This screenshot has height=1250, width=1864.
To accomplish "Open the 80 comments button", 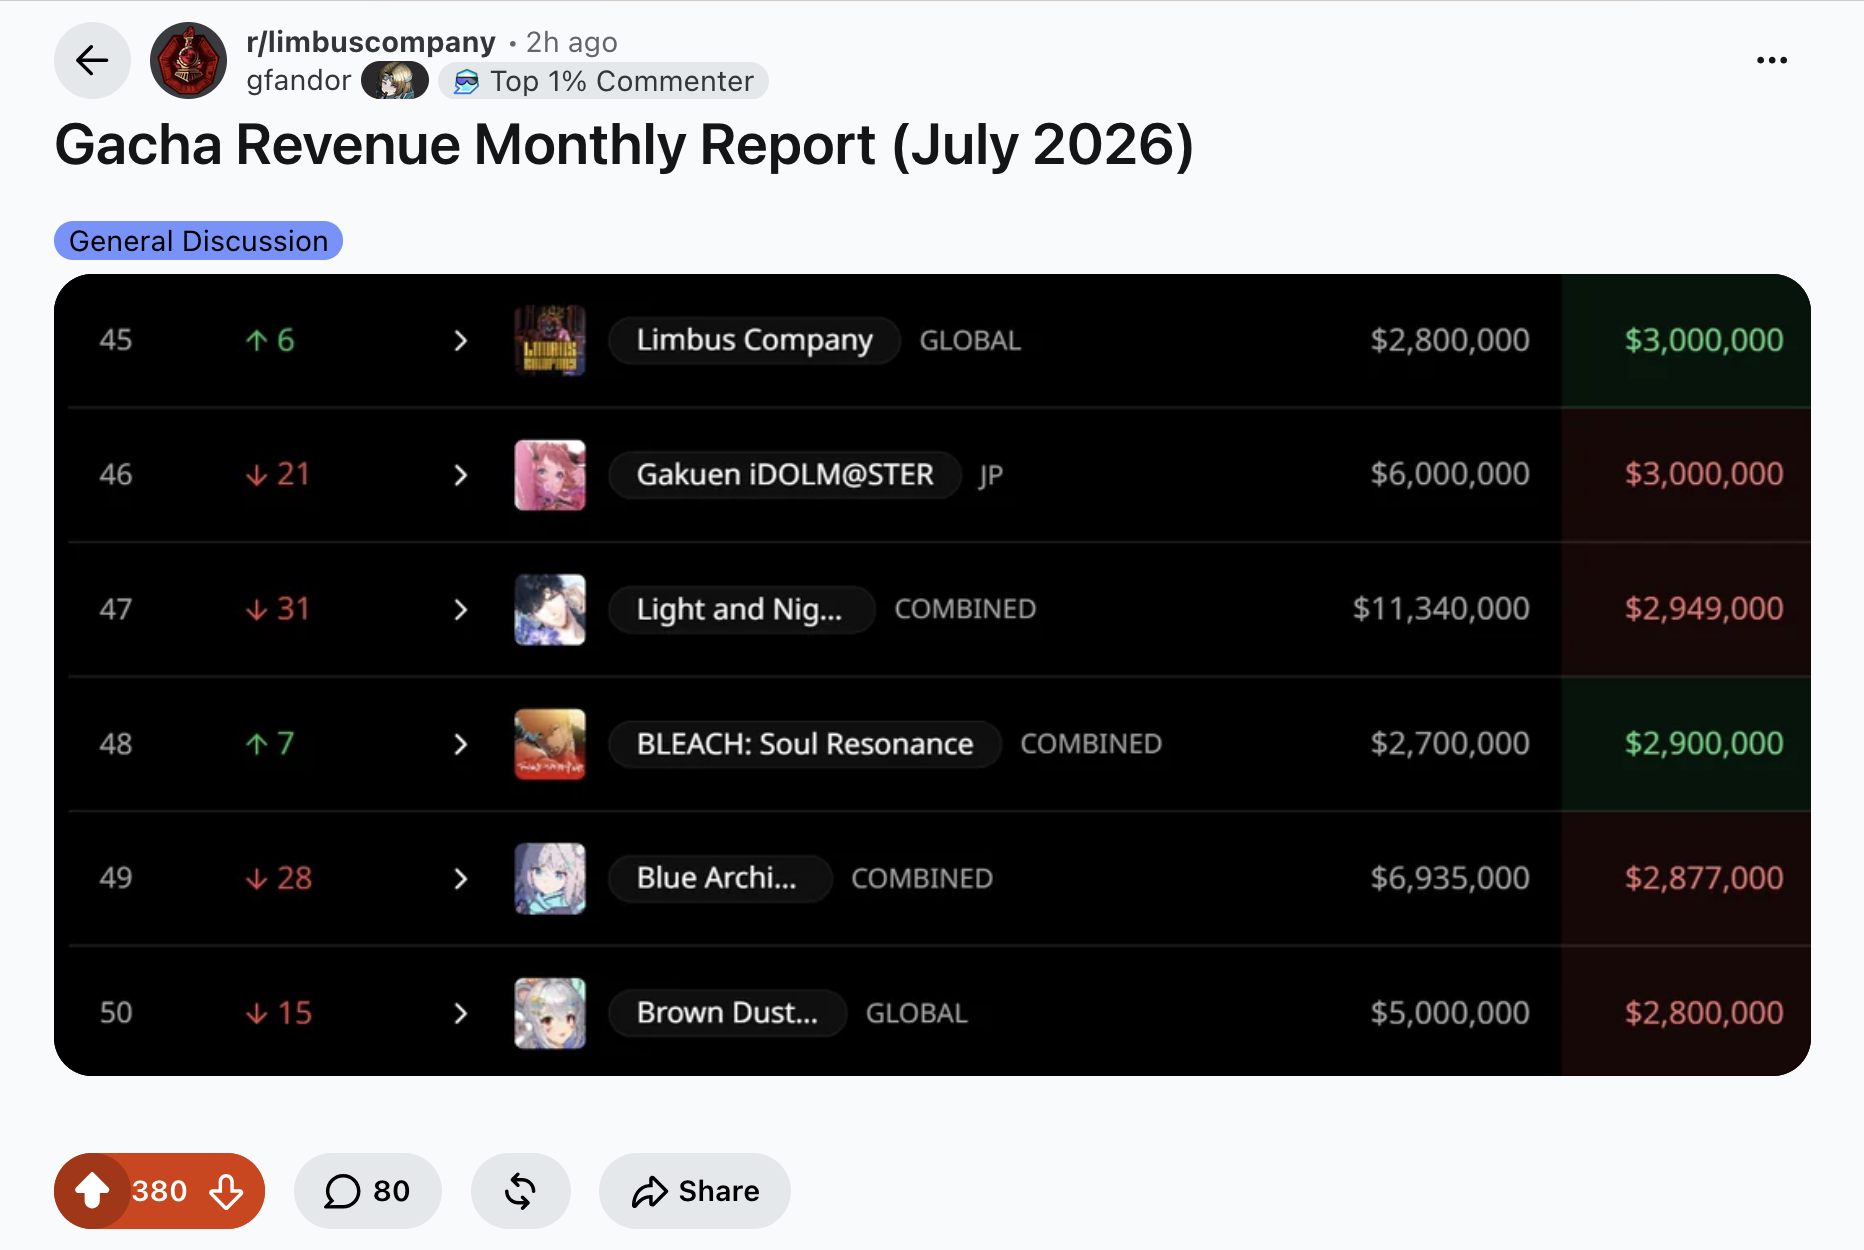I will pos(367,1191).
